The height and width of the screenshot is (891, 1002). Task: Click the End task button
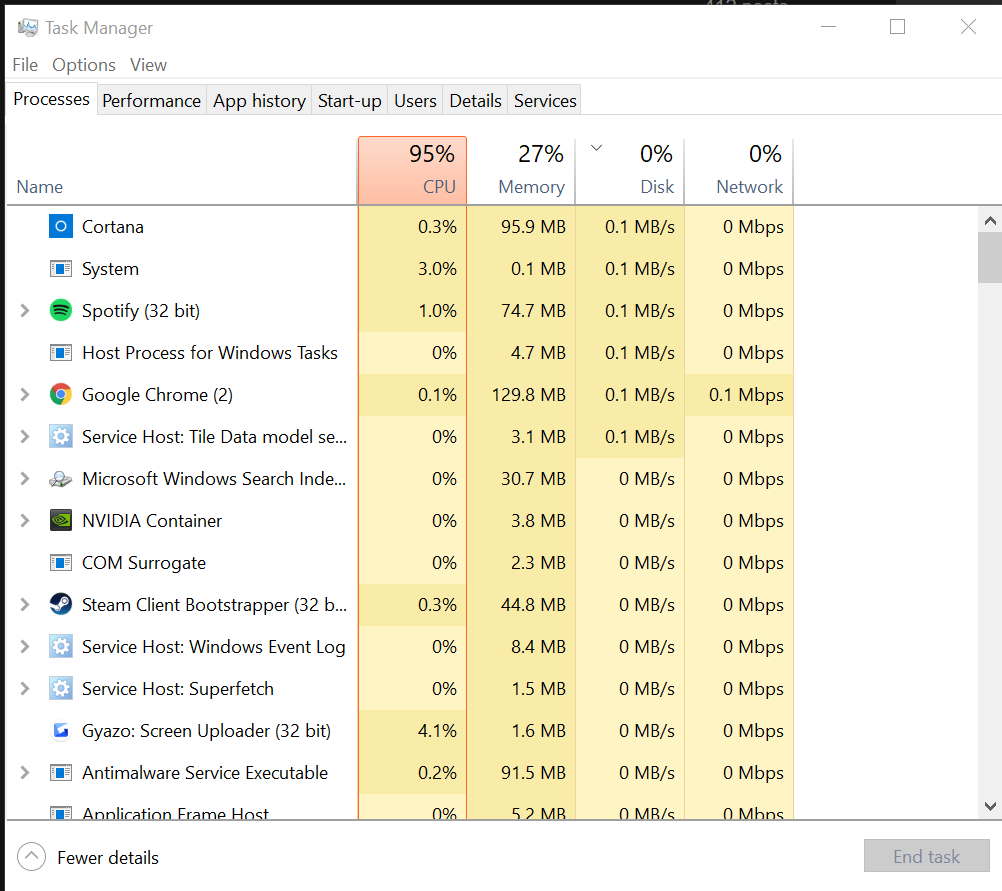pyautogui.click(x=927, y=856)
